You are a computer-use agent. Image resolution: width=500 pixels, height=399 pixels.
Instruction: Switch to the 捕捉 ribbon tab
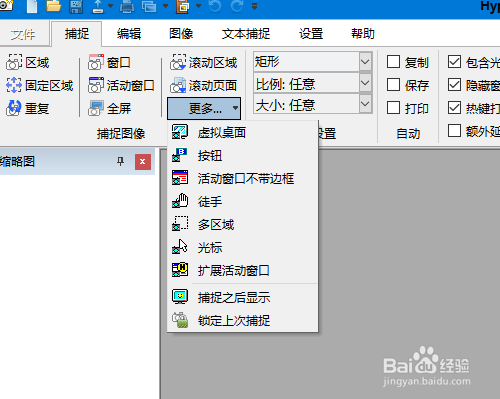click(77, 34)
